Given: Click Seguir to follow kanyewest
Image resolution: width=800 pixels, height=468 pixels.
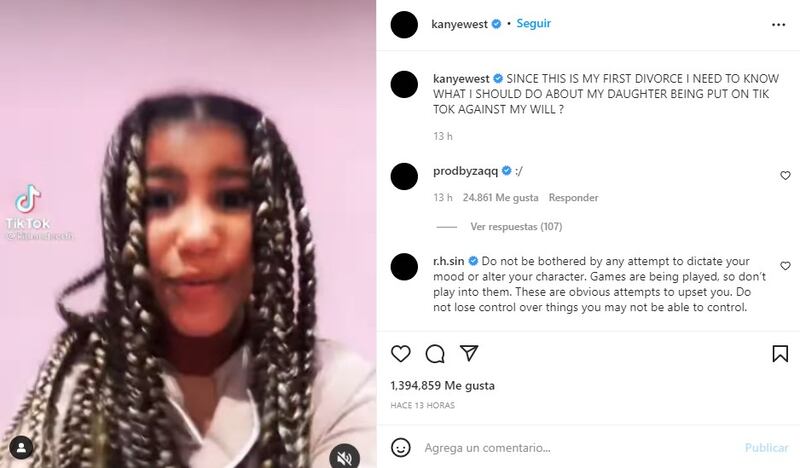Looking at the screenshot, I should pos(533,24).
